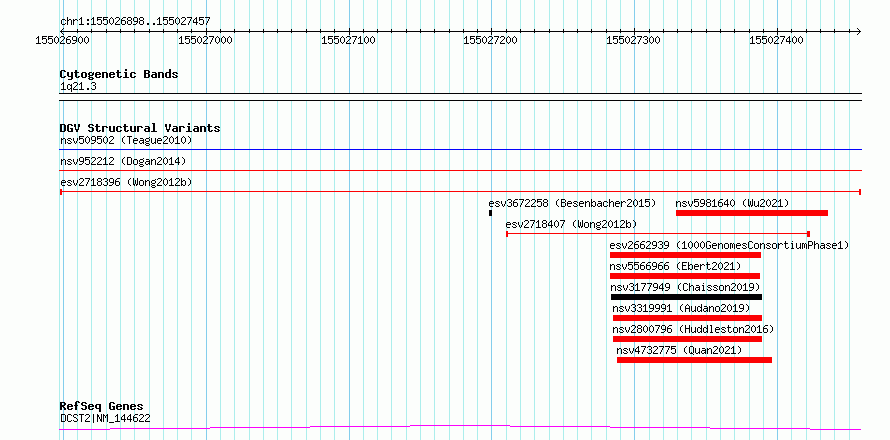Click the 155027400 ruler coordinate
Image resolution: width=890 pixels, height=440 pixels.
(776, 40)
